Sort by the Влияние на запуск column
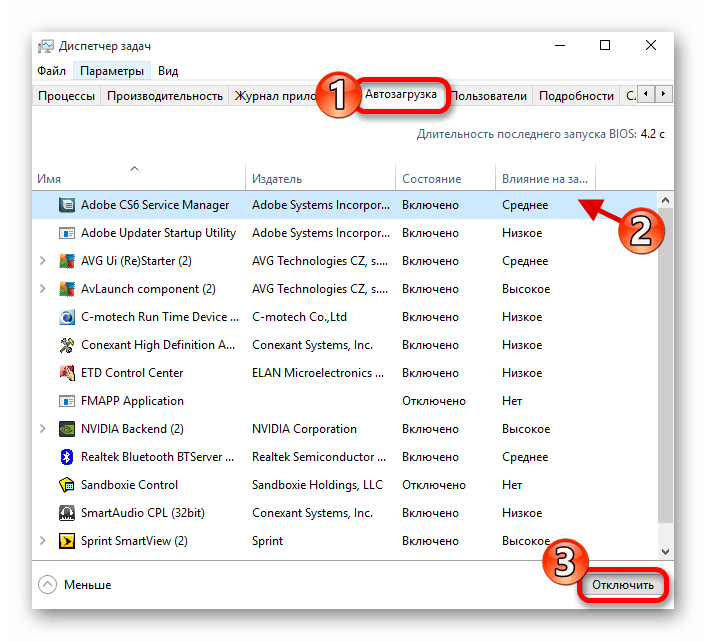Image resolution: width=706 pixels, height=641 pixels. [x=545, y=177]
